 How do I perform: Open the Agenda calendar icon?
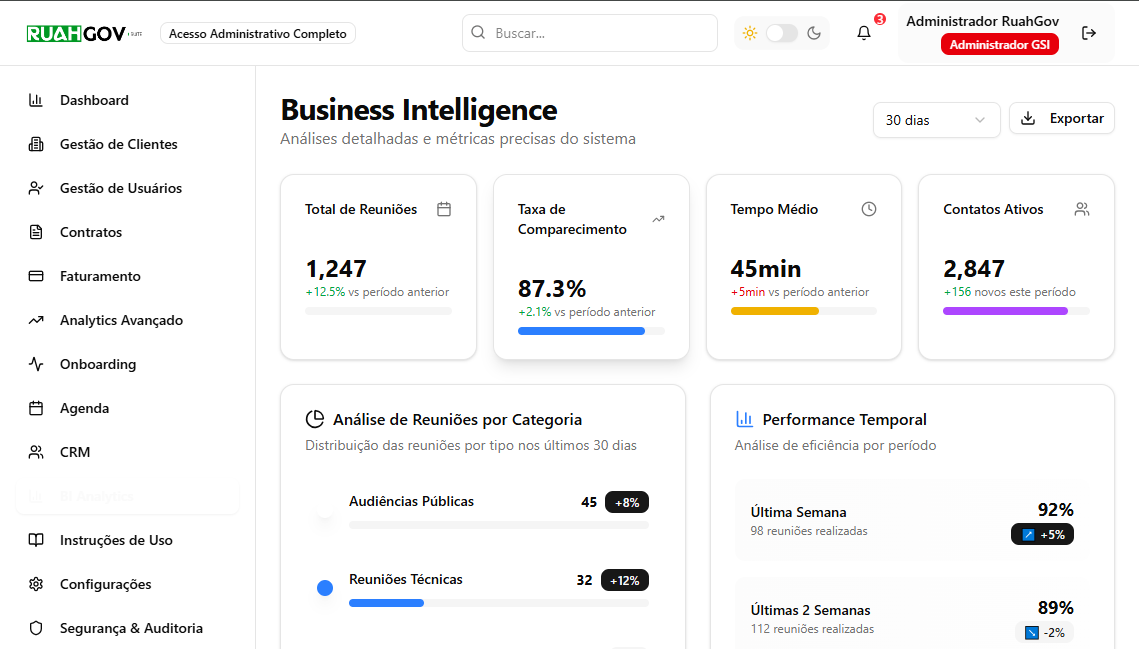click(x=34, y=408)
